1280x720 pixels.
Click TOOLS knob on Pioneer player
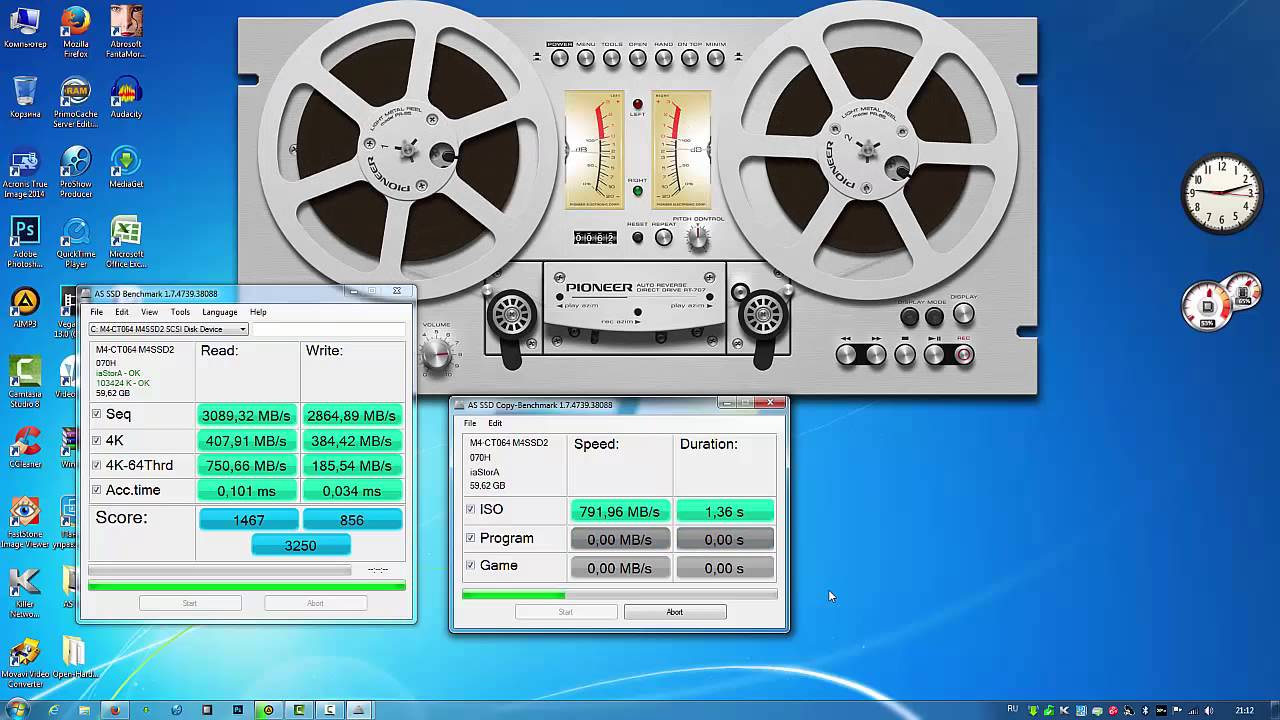tap(612, 59)
